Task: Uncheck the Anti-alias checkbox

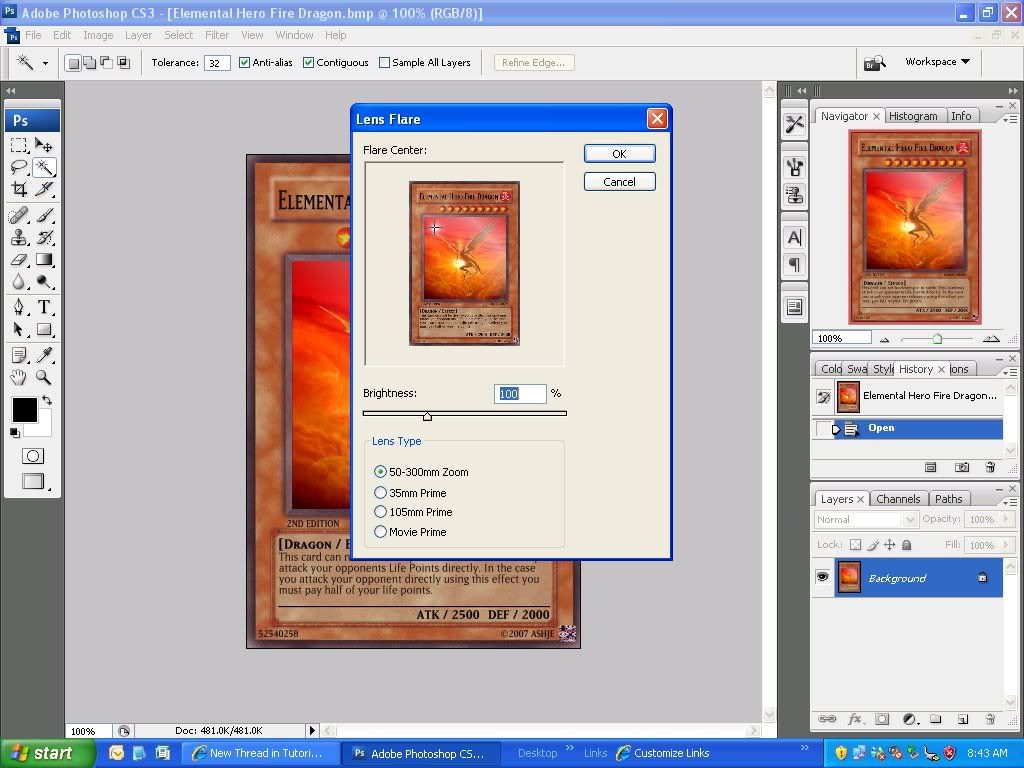Action: tap(245, 62)
